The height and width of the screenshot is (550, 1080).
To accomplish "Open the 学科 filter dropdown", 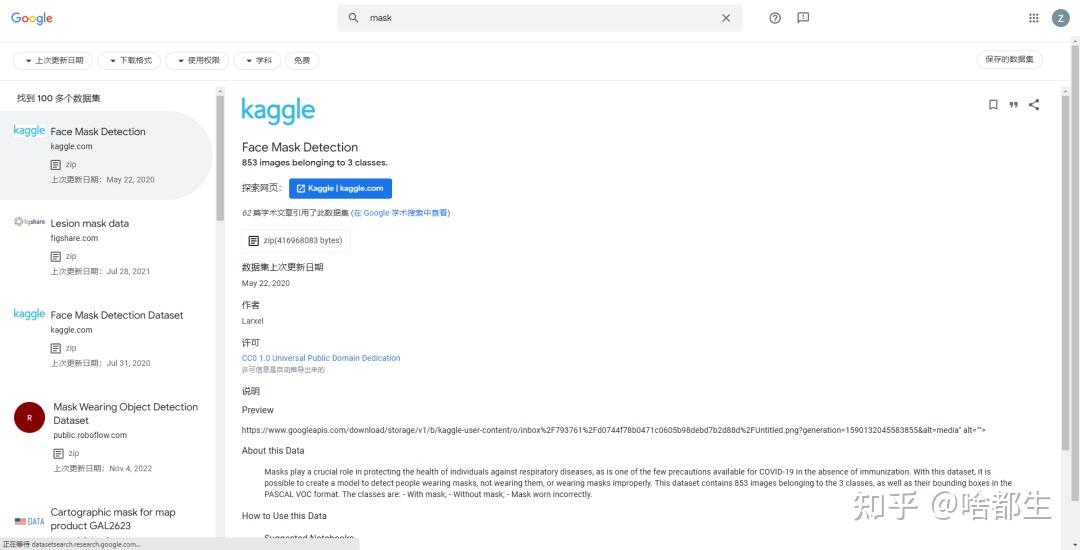I will coord(257,61).
